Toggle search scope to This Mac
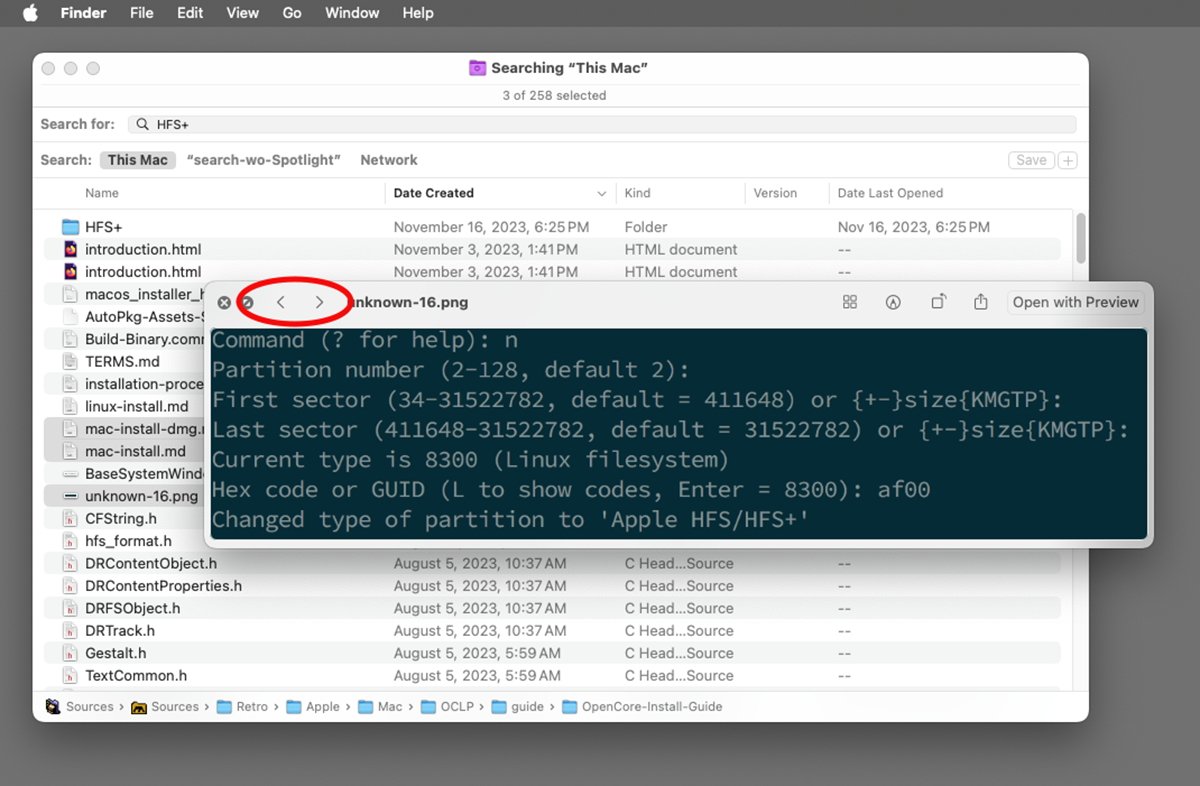This screenshot has height=786, width=1200. coord(137,160)
